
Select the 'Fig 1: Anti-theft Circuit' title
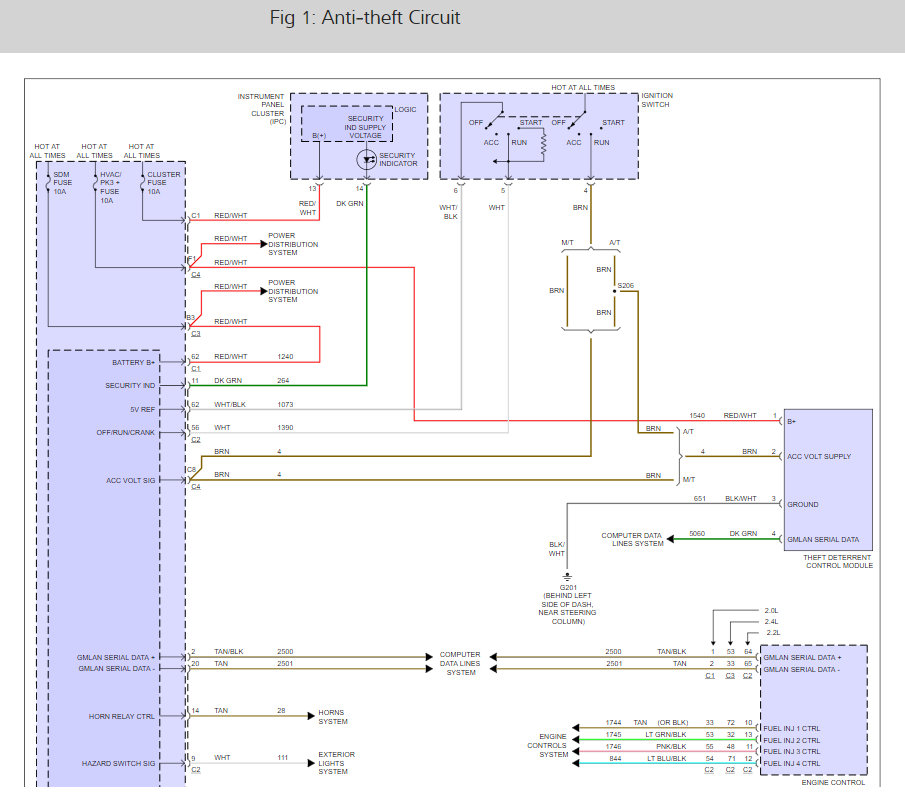(365, 17)
